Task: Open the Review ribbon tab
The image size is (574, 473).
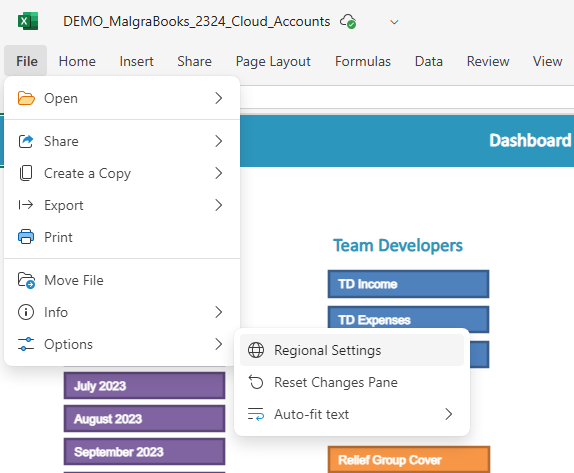Action: pos(488,61)
